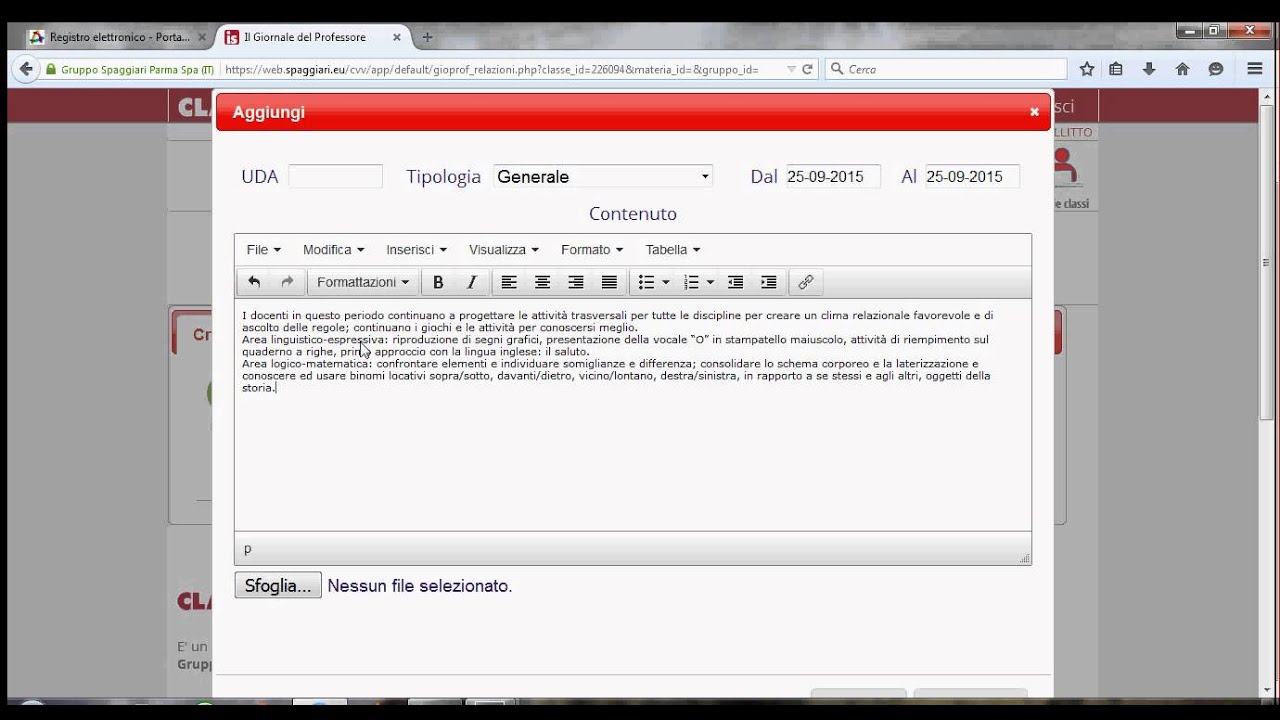Click inside the Contenuto text editor area
The height and width of the screenshot is (720, 1280).
tap(633, 414)
